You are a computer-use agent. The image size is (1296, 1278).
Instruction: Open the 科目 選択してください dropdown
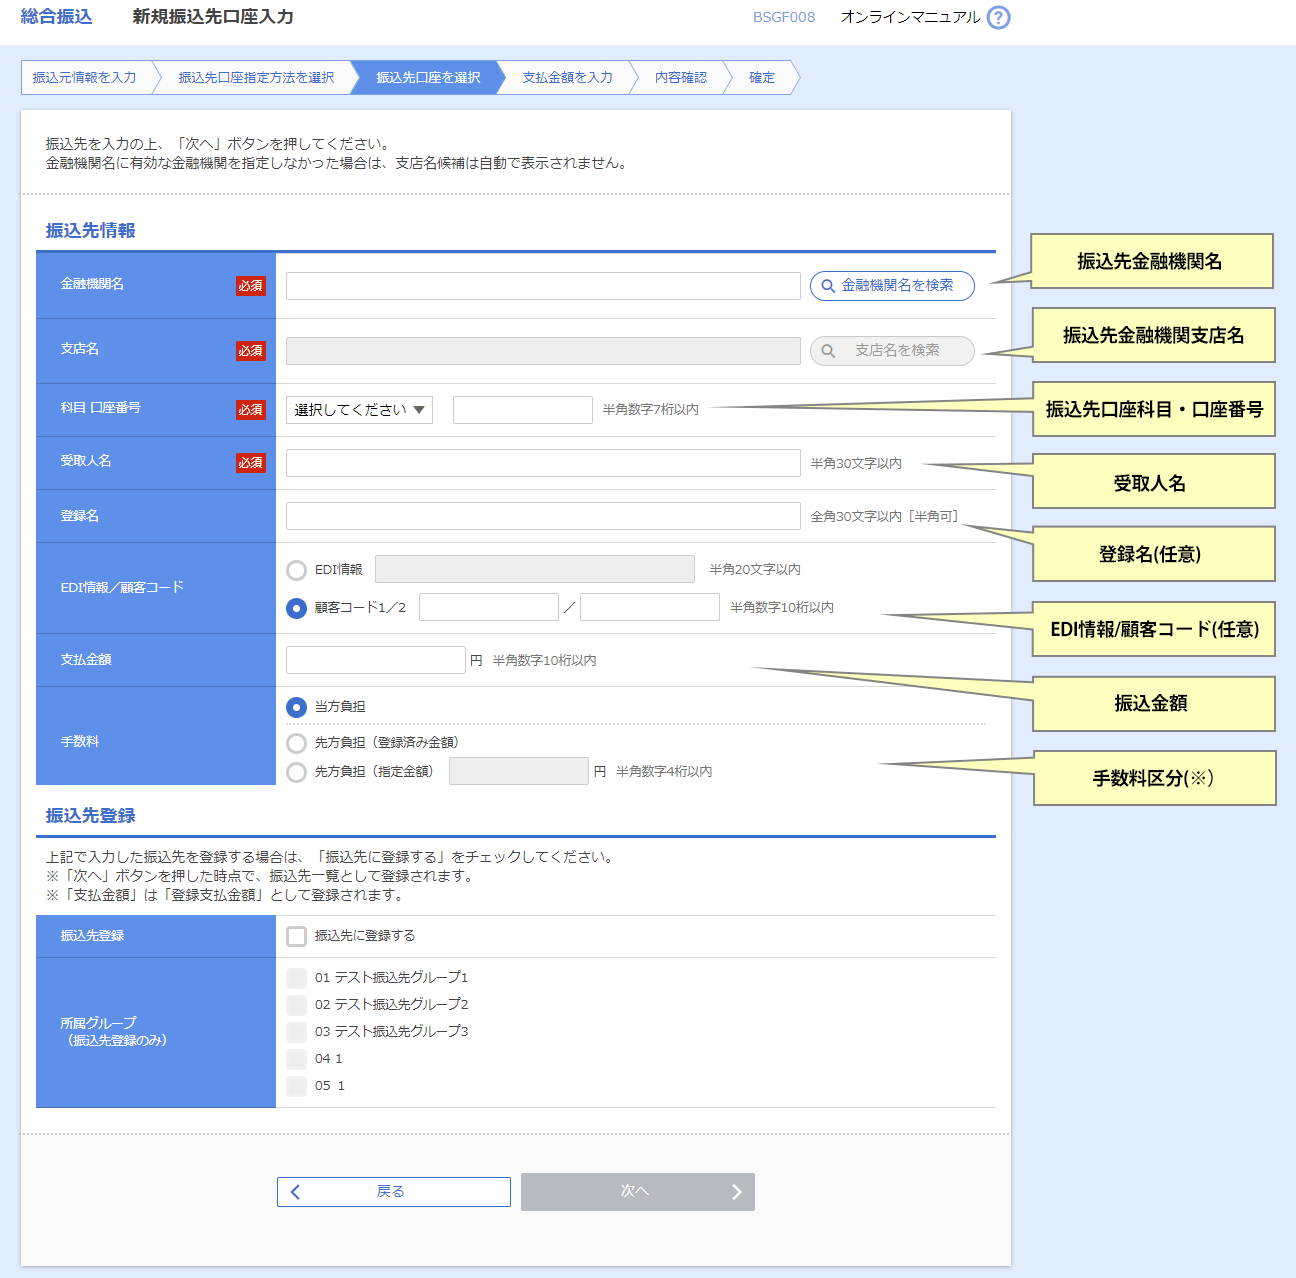(x=359, y=410)
